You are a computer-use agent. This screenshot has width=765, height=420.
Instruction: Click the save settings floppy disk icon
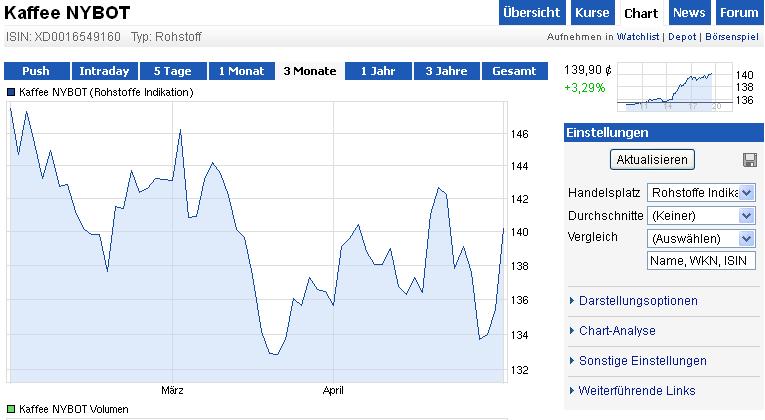pos(750,161)
